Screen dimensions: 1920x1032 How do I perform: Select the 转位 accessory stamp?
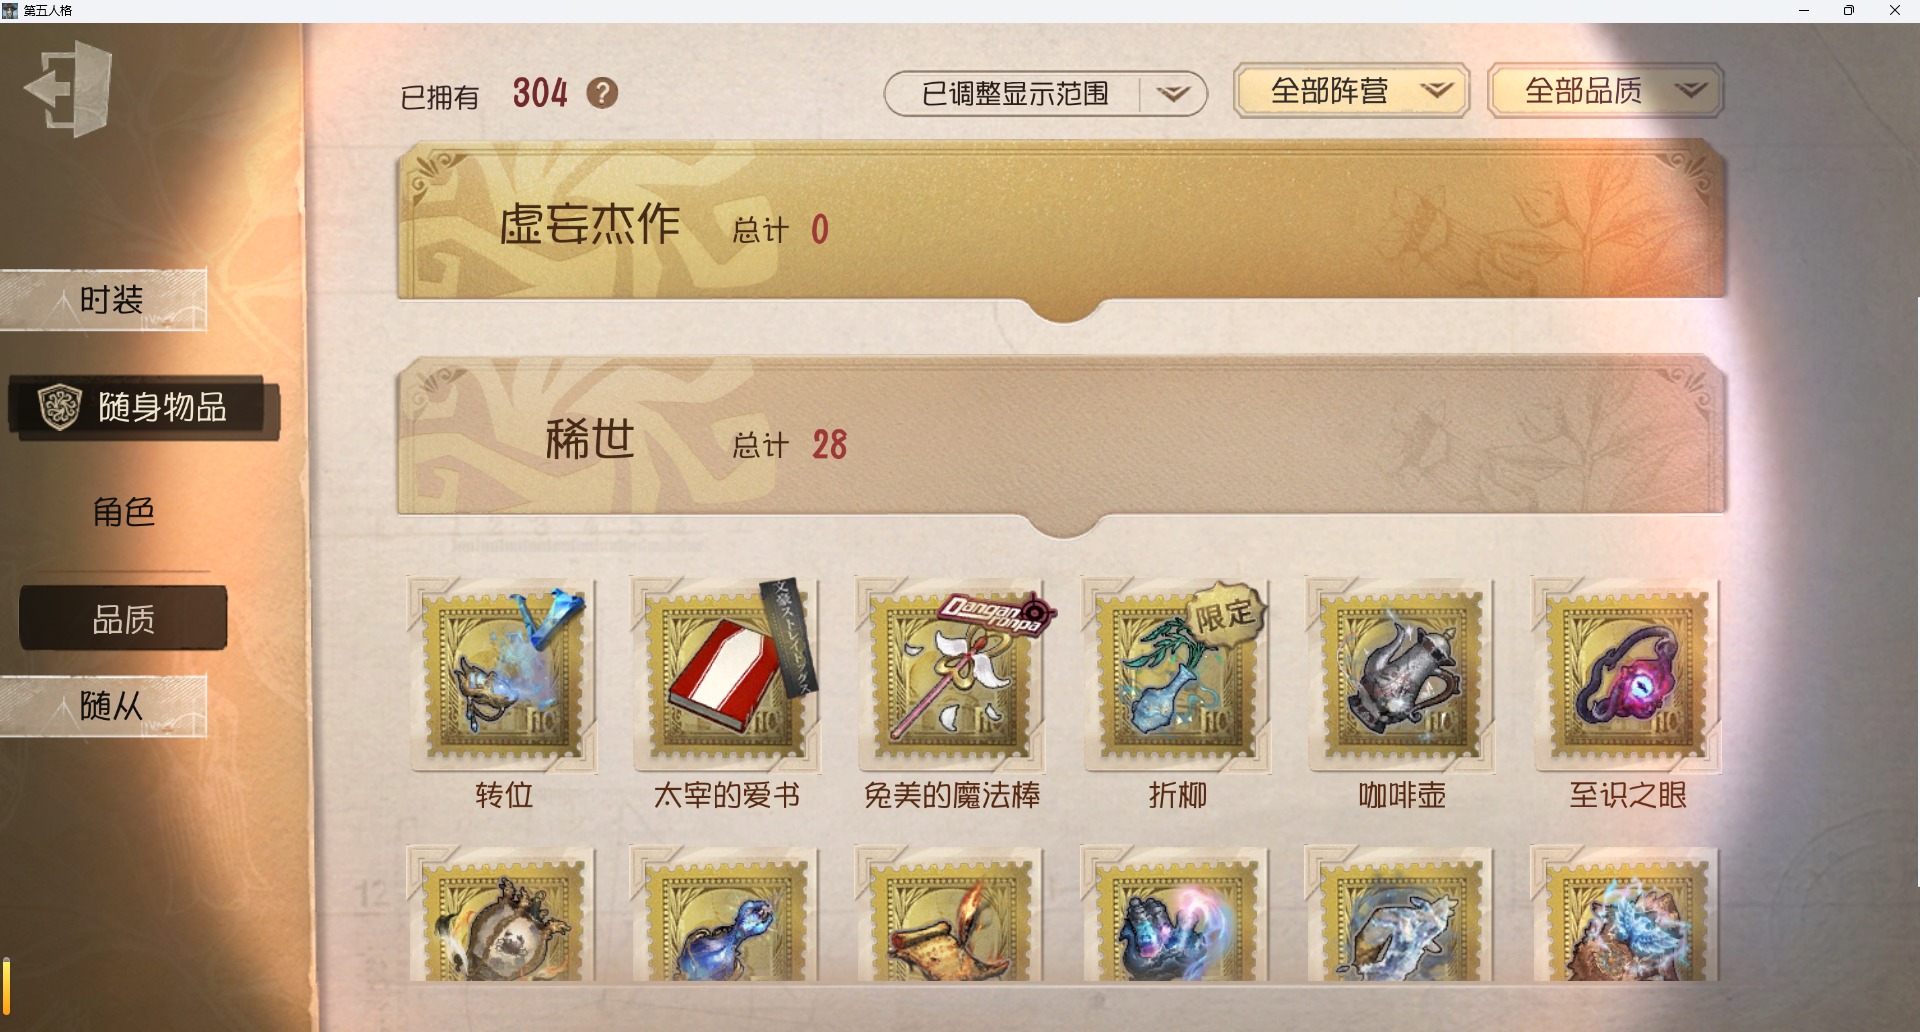pyautogui.click(x=503, y=675)
